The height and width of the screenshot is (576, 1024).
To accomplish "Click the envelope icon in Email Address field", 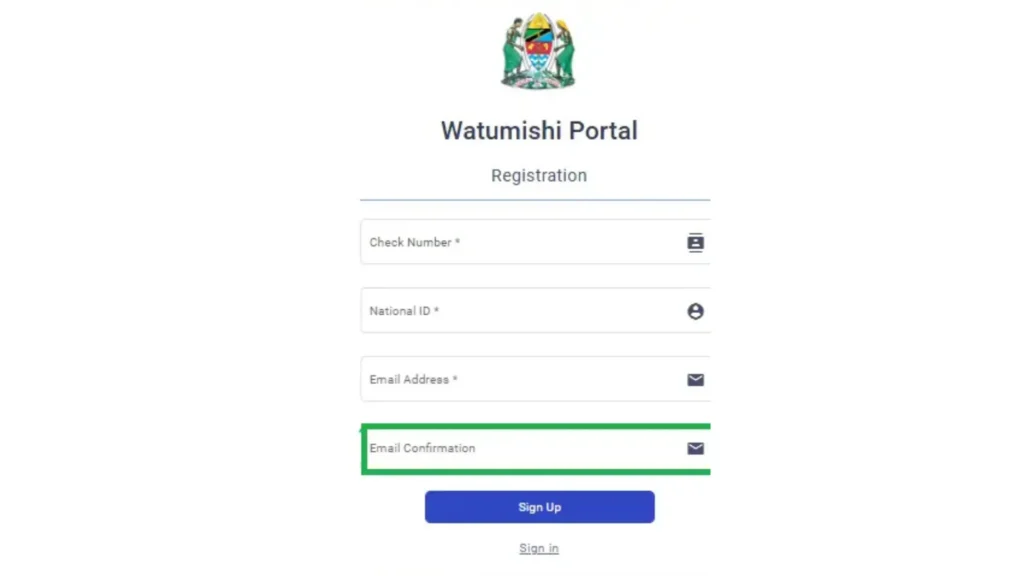I will [696, 379].
